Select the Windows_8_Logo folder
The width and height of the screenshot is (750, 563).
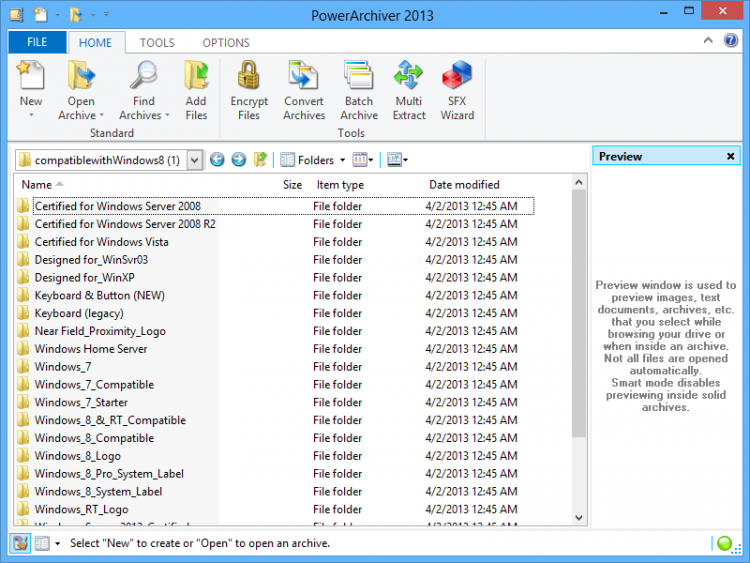[x=78, y=456]
